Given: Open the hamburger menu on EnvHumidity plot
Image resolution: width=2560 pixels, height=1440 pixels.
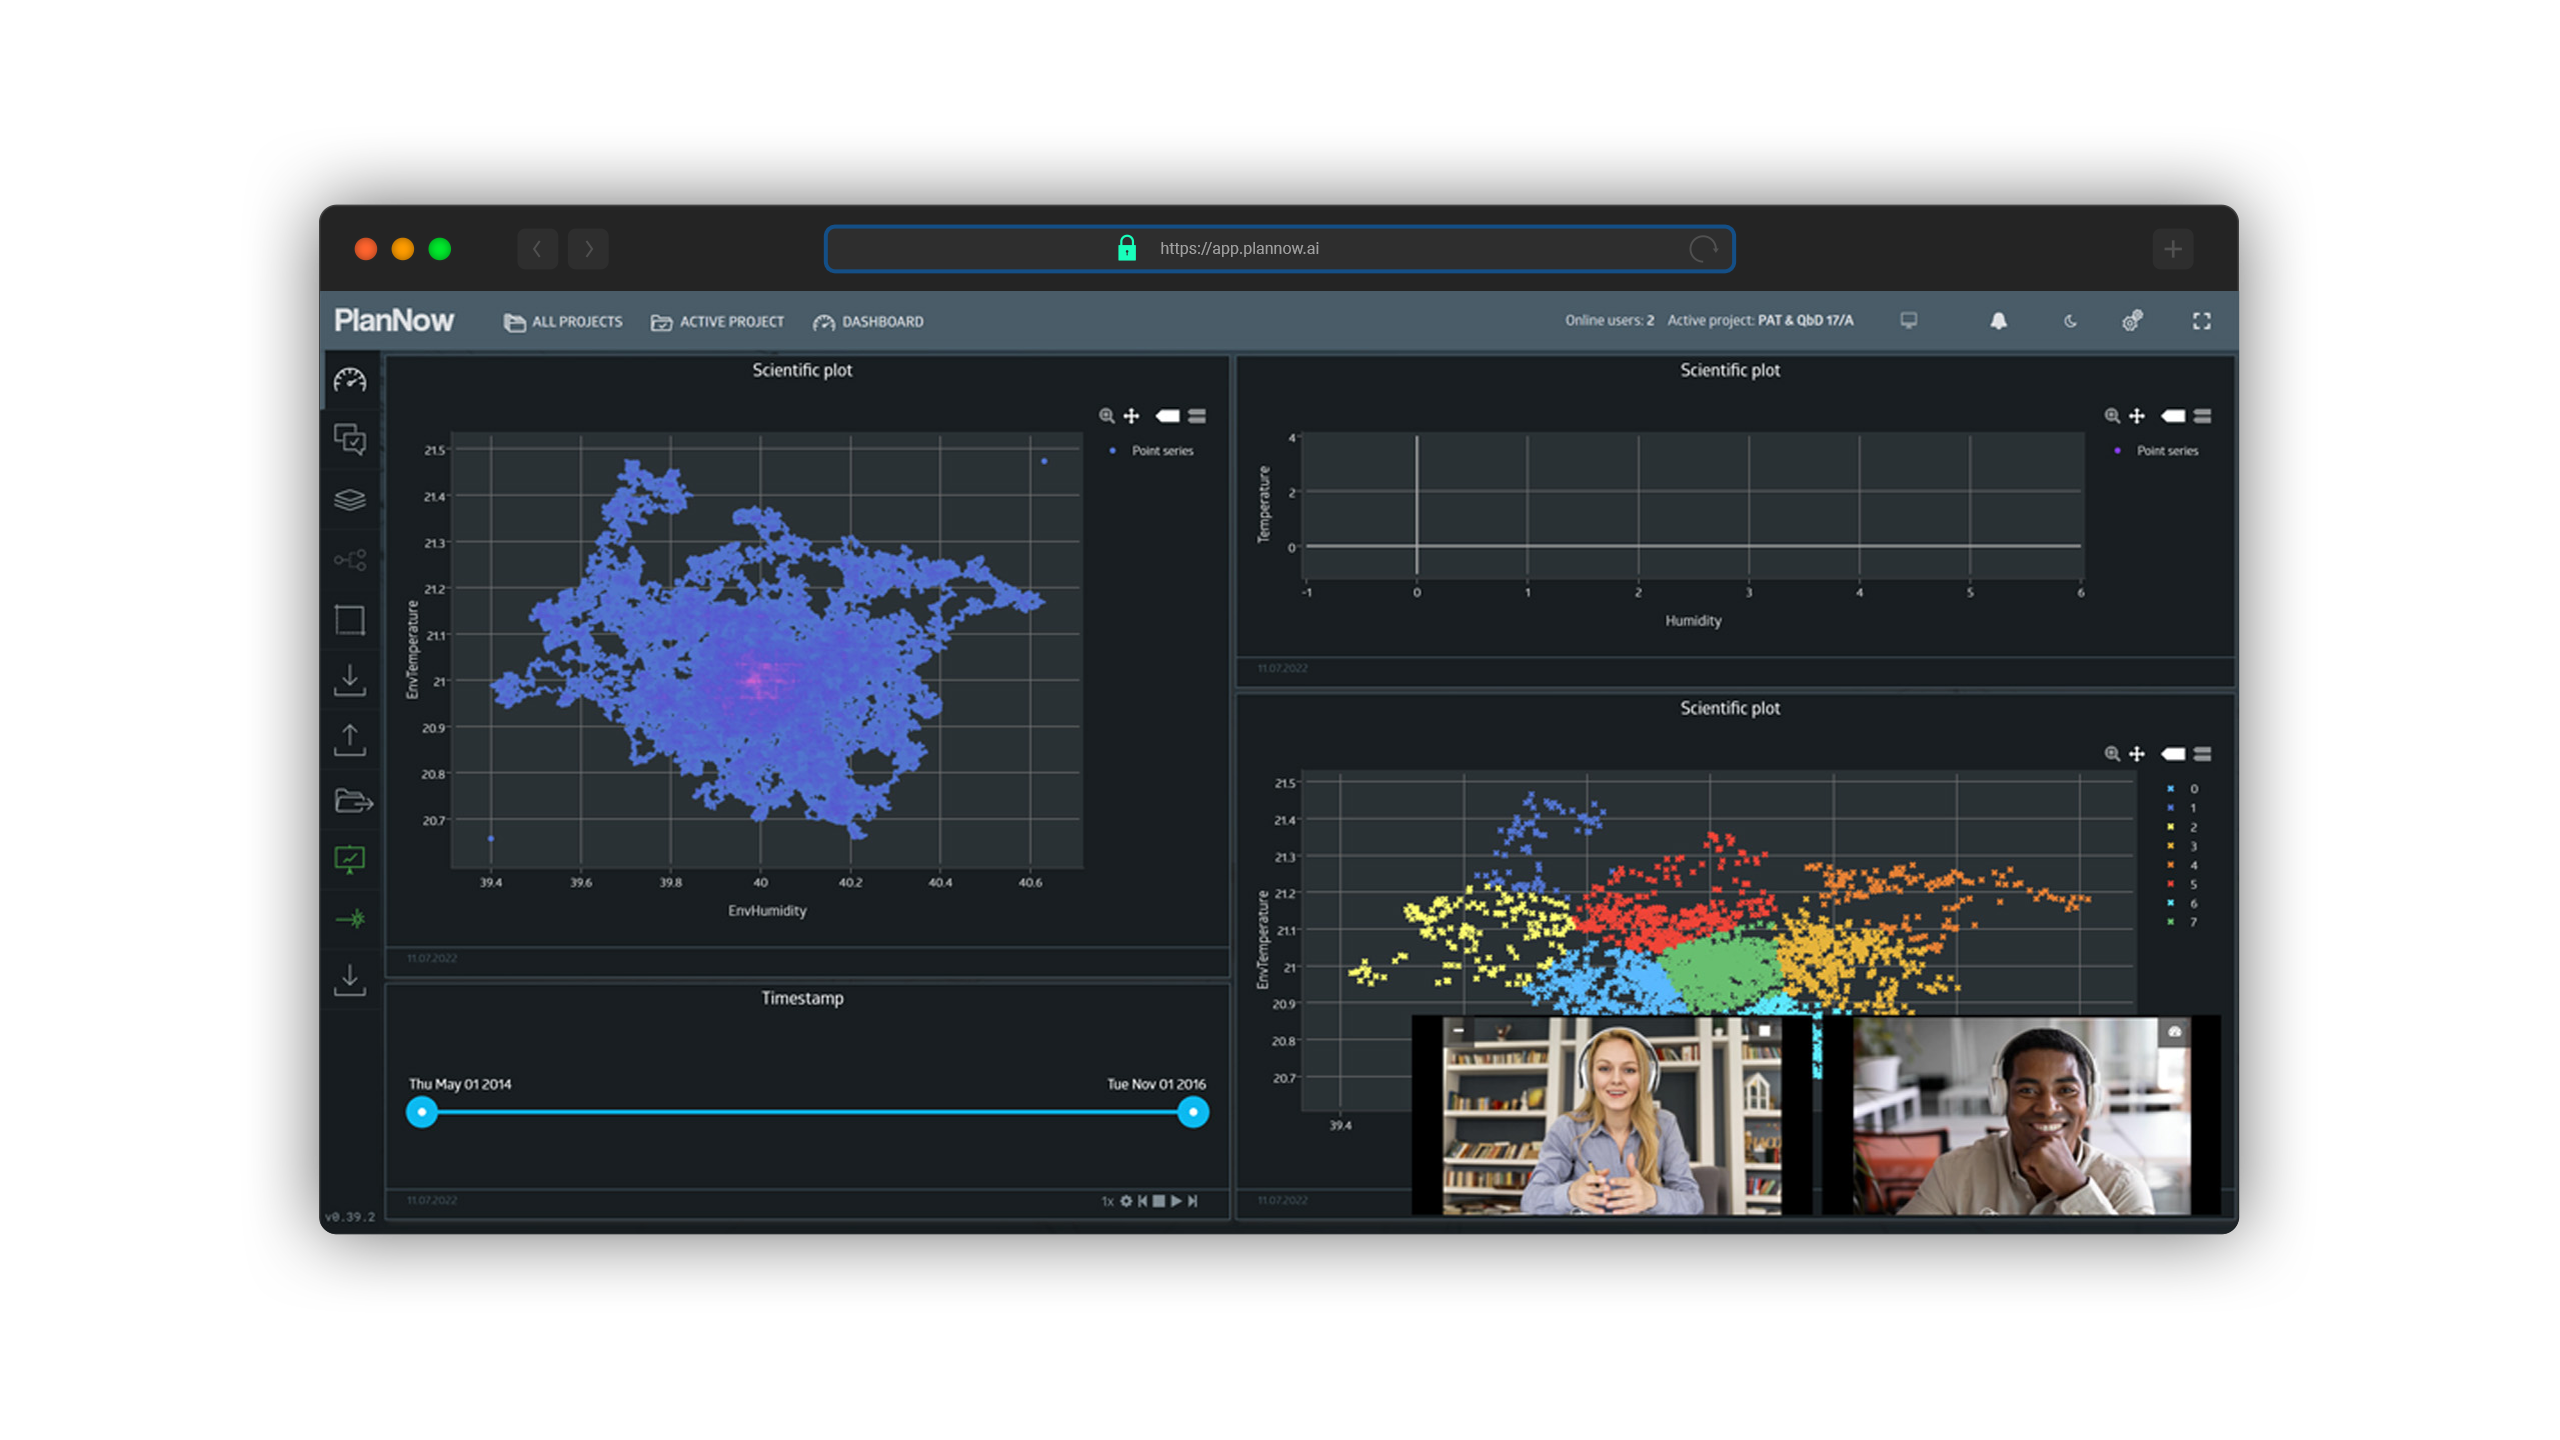Looking at the screenshot, I should click(1197, 416).
